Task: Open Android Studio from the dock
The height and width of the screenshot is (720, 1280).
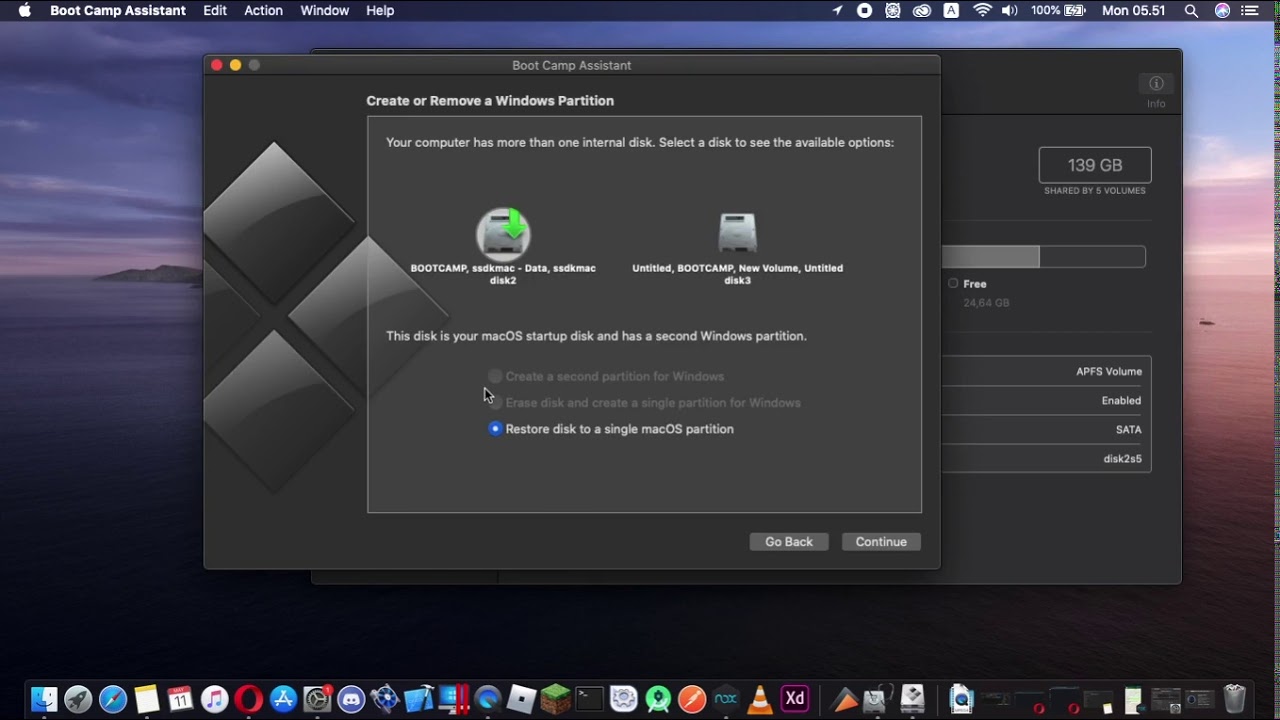Action: (x=657, y=698)
